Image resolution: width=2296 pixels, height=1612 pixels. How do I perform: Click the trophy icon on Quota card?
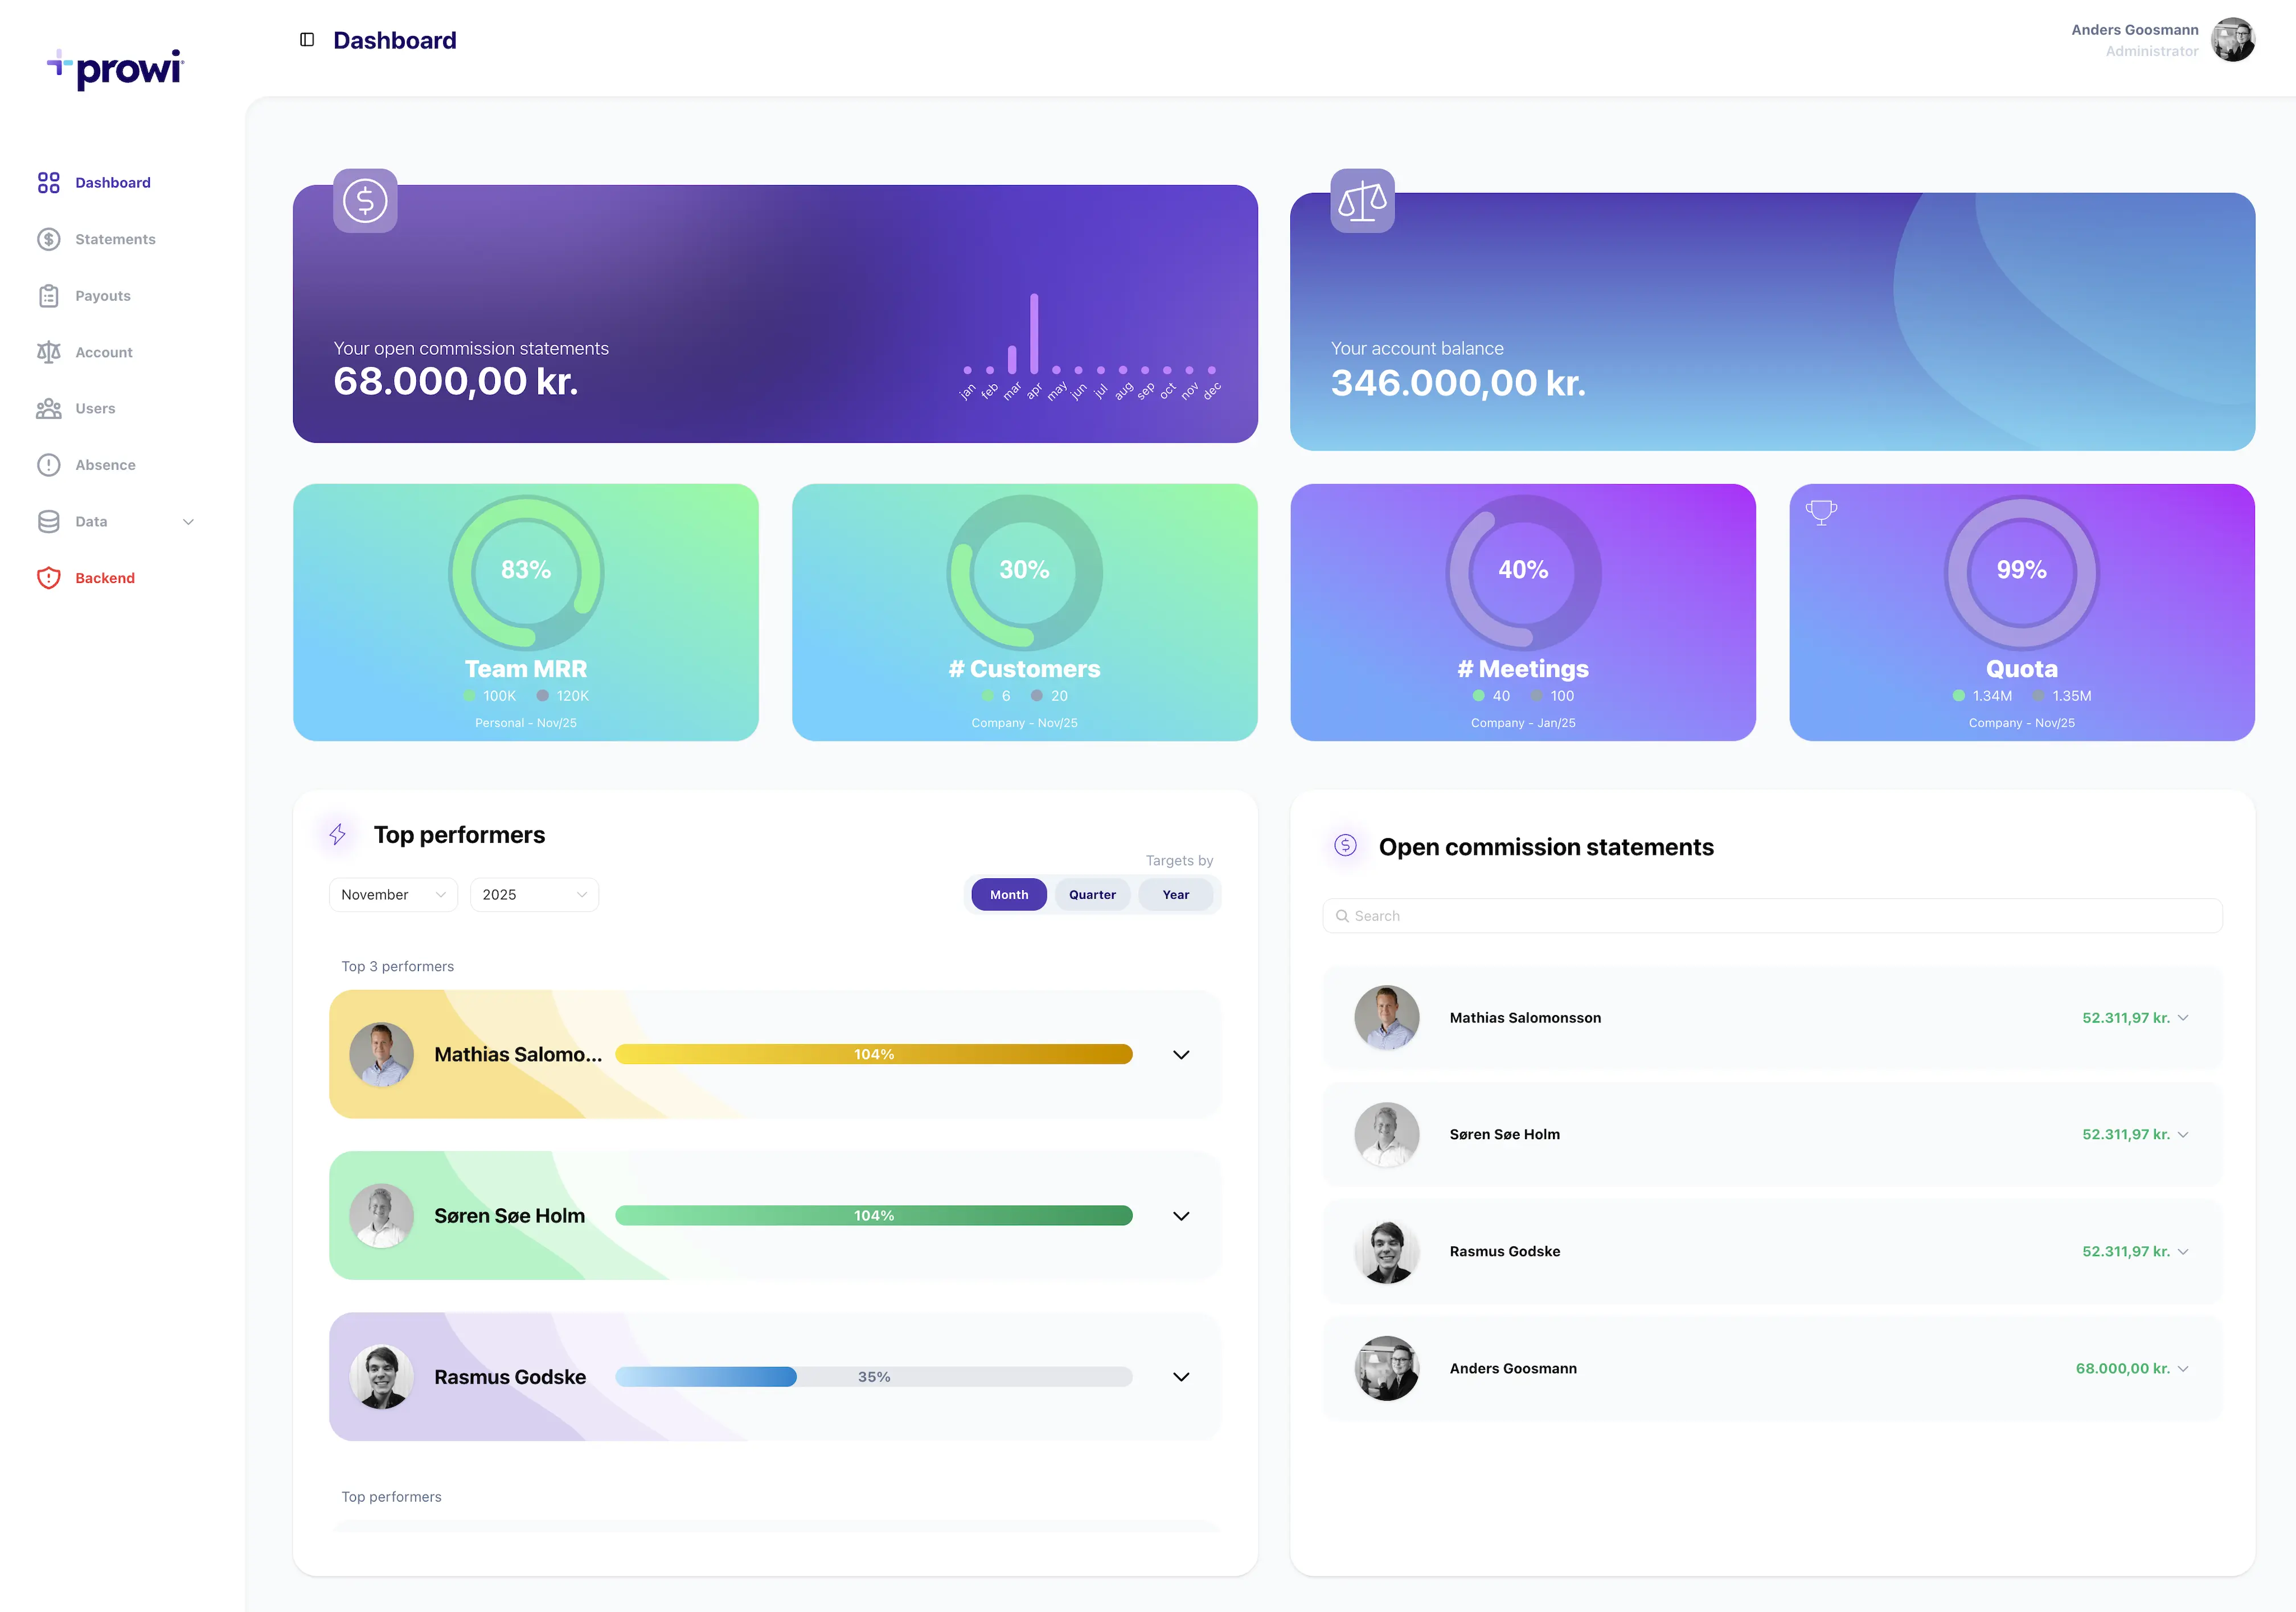pos(1821,512)
